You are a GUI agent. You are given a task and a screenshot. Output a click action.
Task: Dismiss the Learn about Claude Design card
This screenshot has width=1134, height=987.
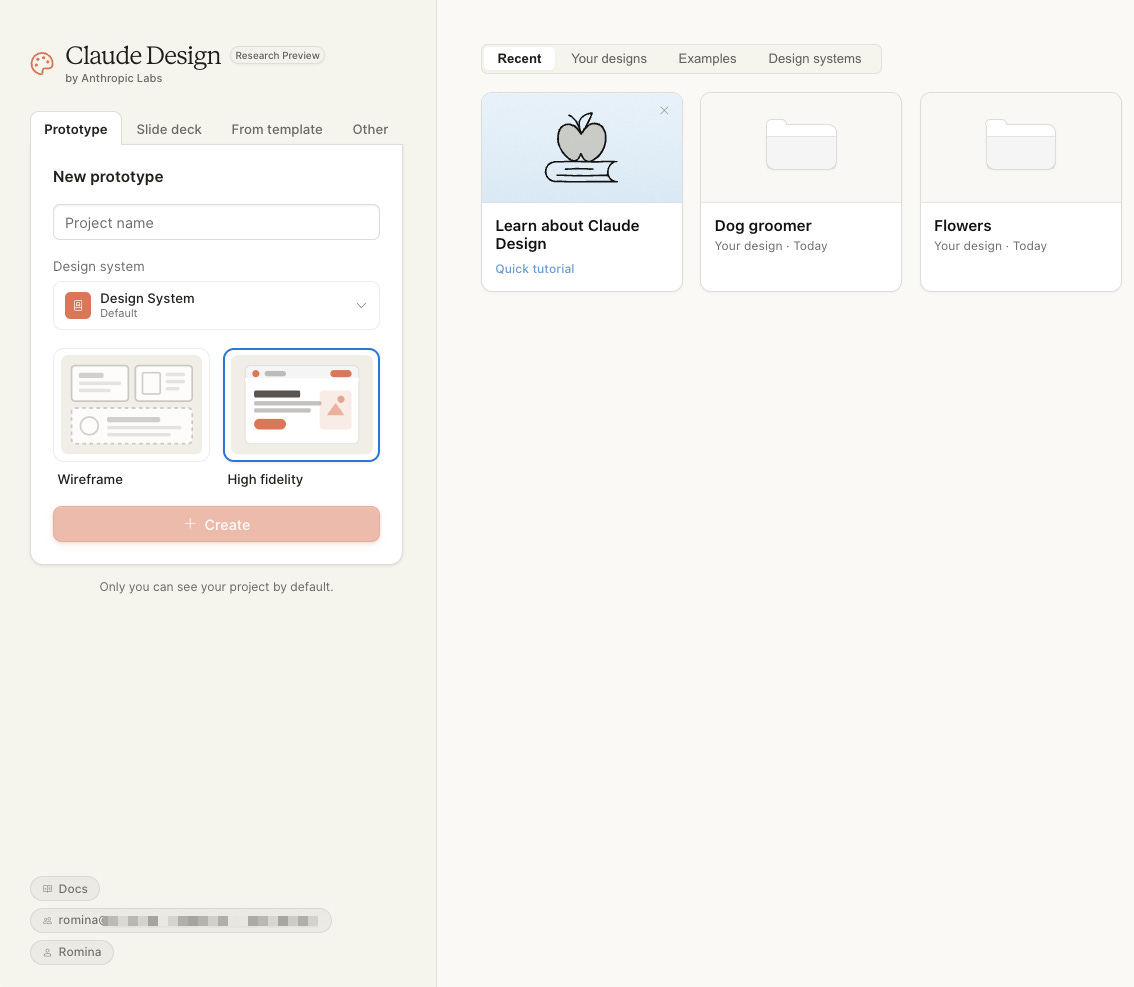click(664, 111)
